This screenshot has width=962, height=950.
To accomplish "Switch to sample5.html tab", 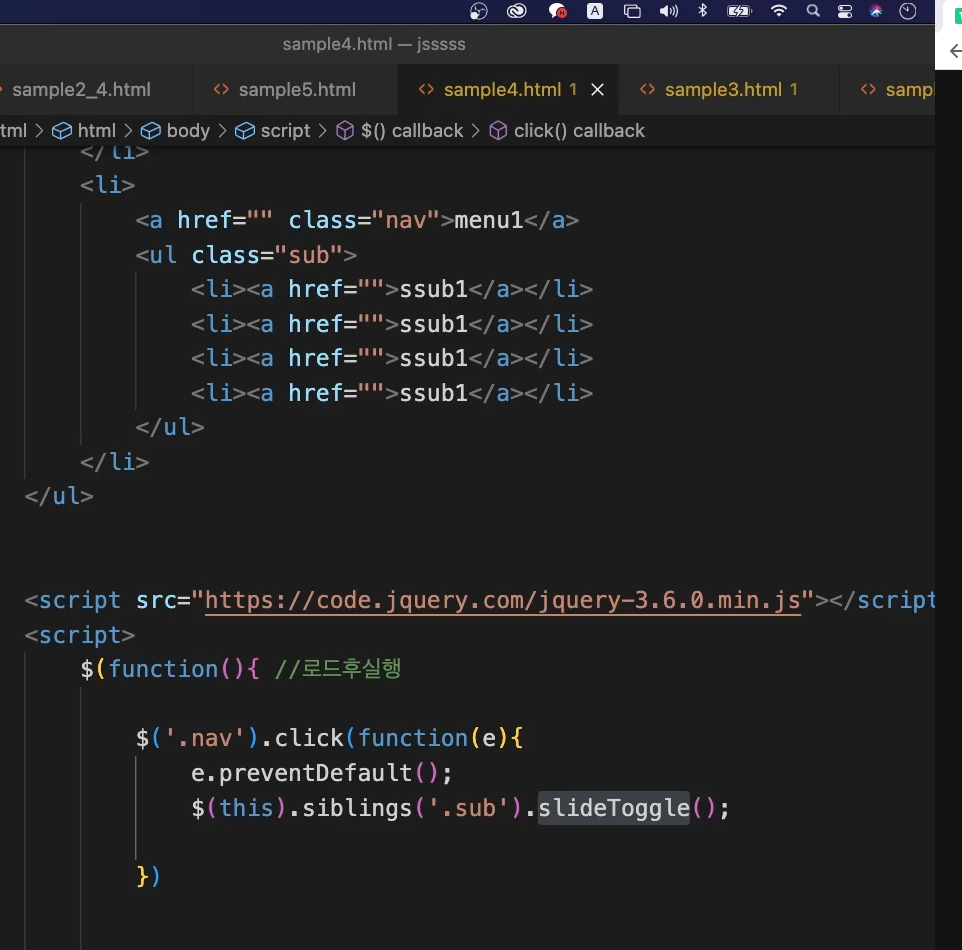I will point(297,90).
